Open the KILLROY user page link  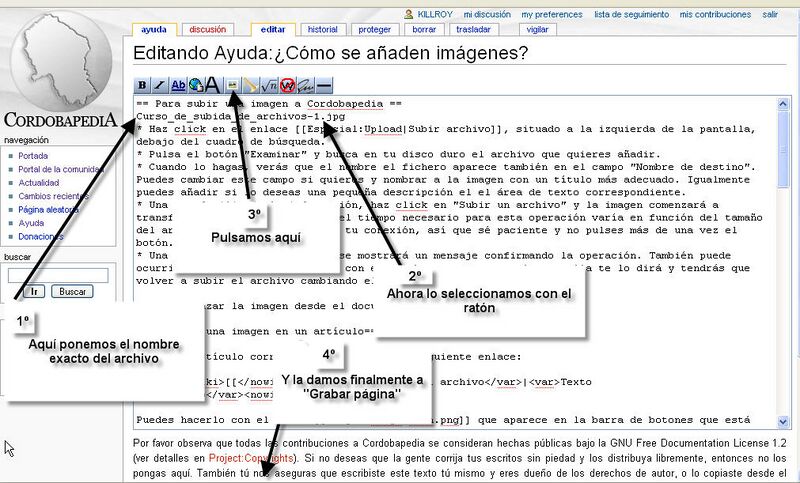click(435, 15)
